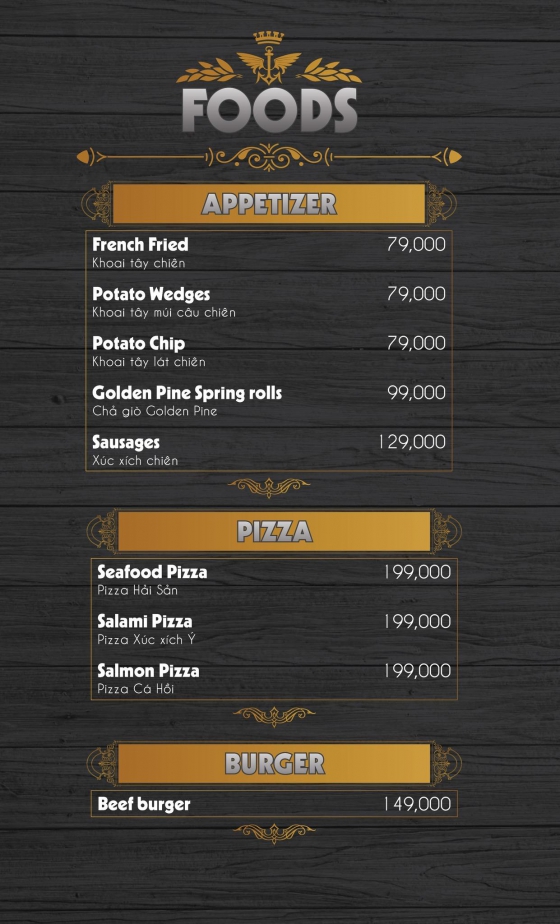Click the ornate divider scroll under FOODS
Viewport: 560px width, 924px height.
click(269, 157)
